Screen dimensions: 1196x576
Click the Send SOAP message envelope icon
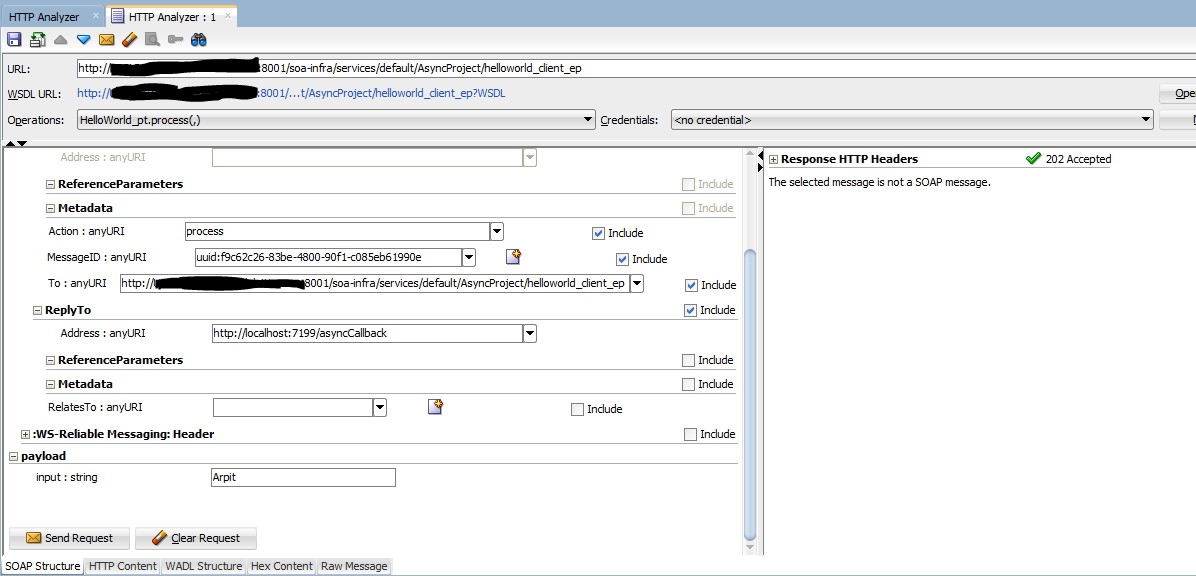pyautogui.click(x=106, y=39)
